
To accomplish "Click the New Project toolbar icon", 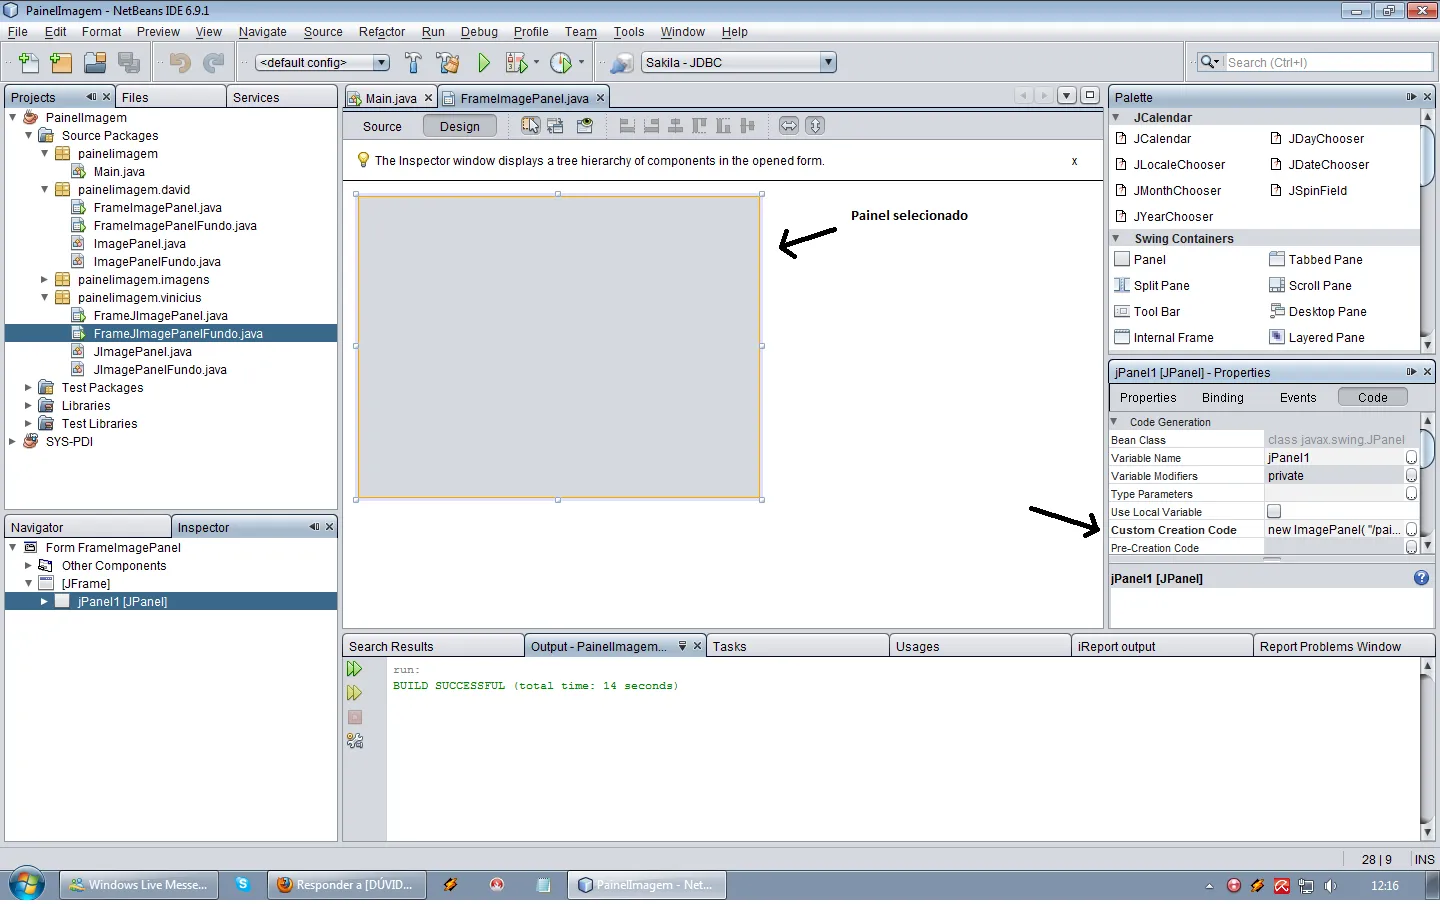I will [61, 63].
